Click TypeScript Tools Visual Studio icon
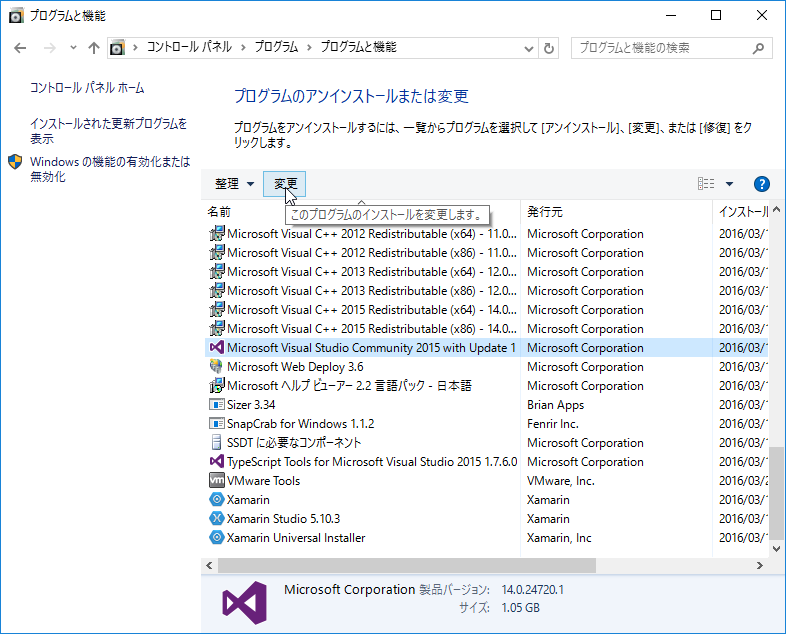The height and width of the screenshot is (634, 786). coord(217,461)
